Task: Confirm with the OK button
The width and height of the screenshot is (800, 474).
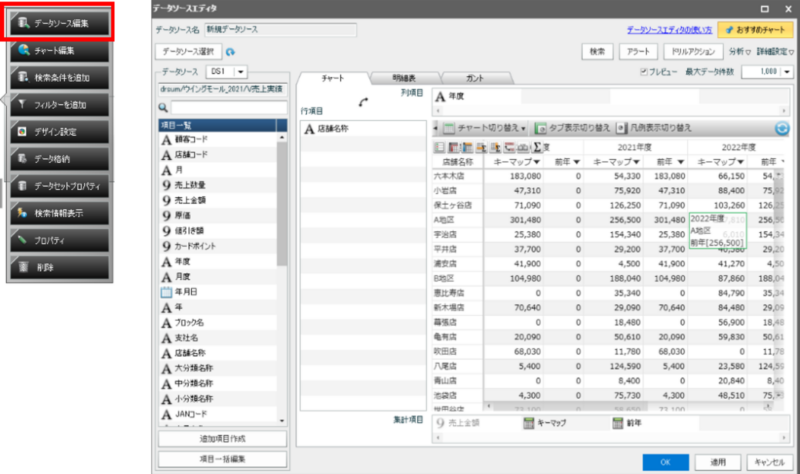Action: [665, 462]
